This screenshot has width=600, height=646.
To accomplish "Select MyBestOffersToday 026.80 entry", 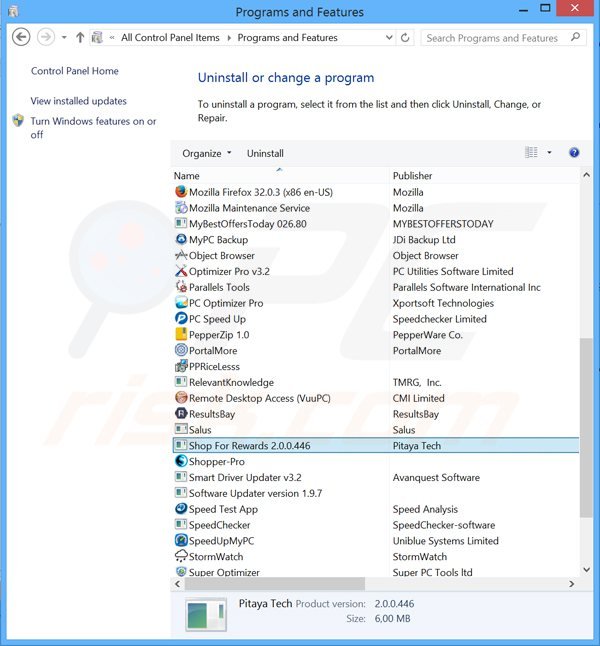I will click(248, 224).
